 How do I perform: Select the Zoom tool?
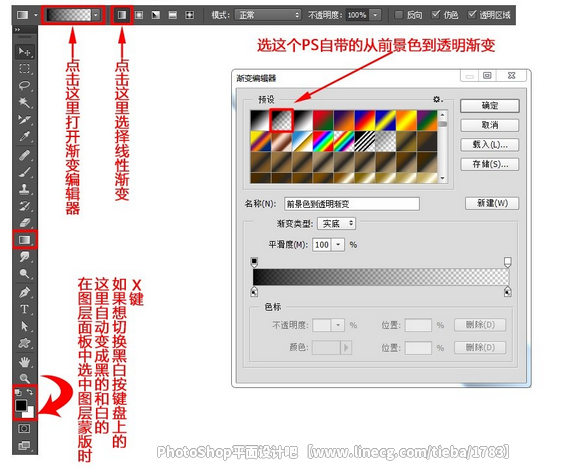tap(25, 378)
